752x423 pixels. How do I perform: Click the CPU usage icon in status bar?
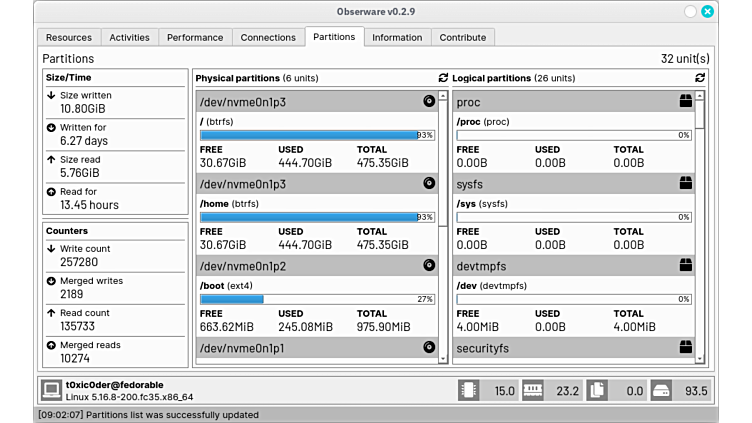(x=468, y=390)
